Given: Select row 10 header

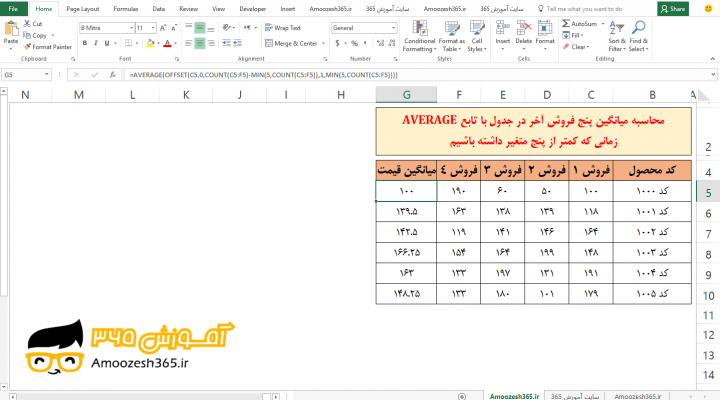Looking at the screenshot, I should (x=709, y=295).
